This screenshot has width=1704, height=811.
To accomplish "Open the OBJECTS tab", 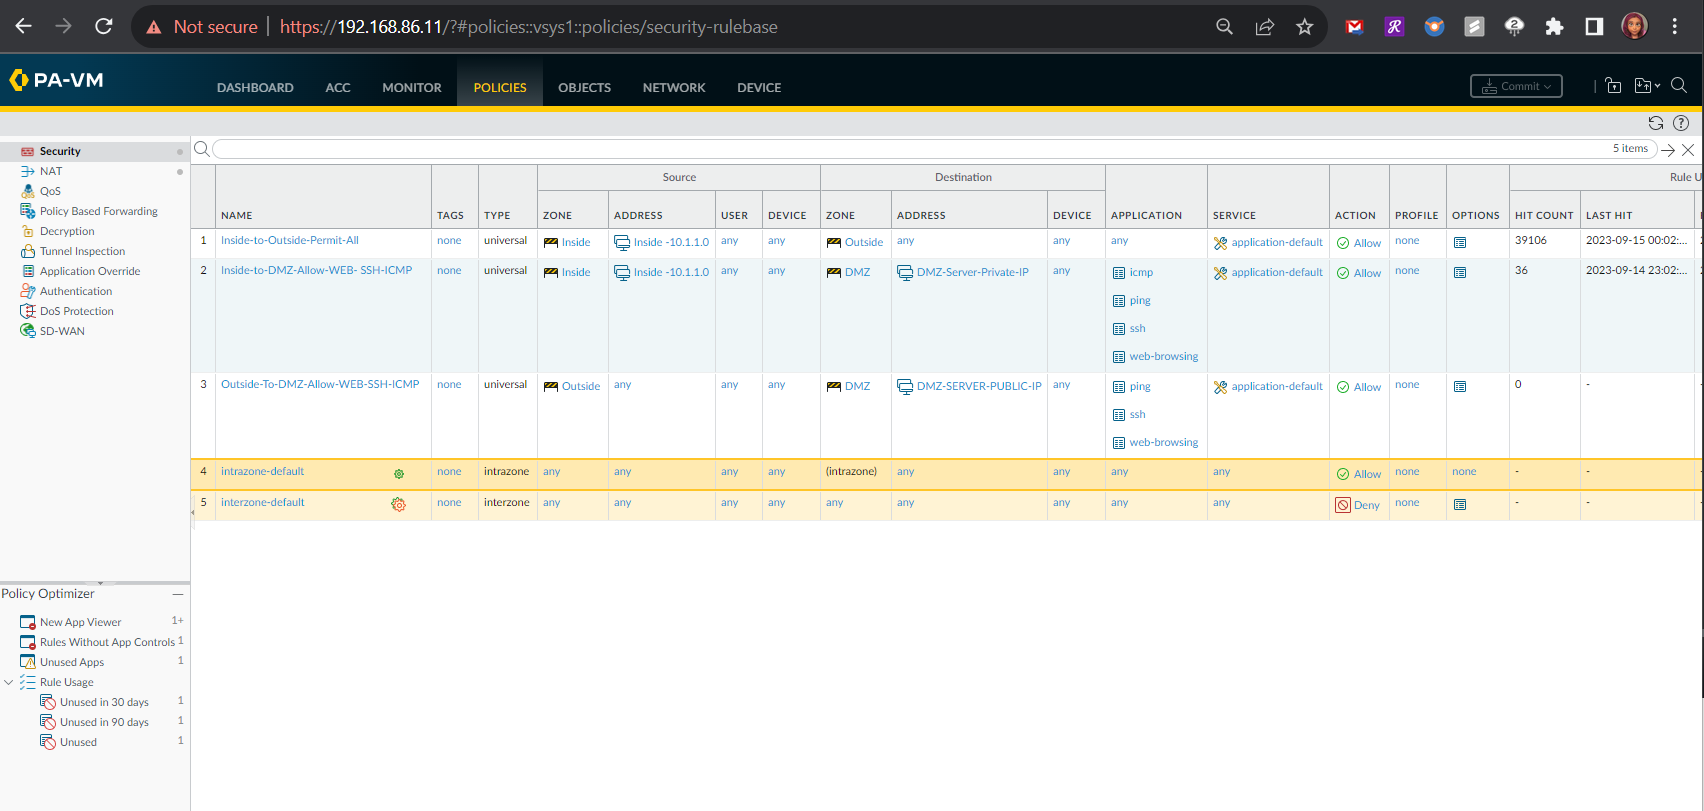I will click(x=584, y=88).
